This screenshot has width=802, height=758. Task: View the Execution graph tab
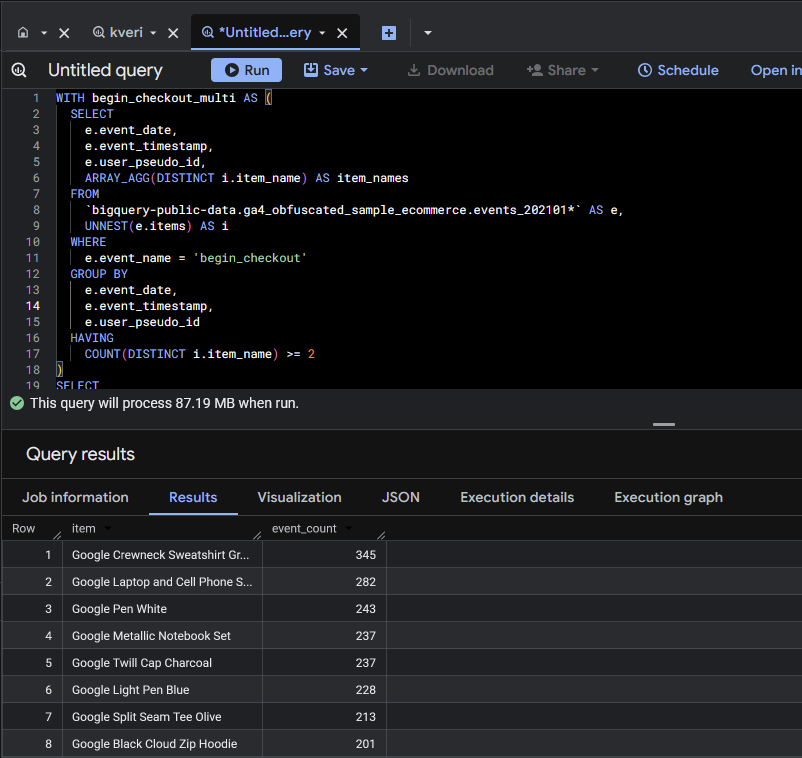(668, 497)
